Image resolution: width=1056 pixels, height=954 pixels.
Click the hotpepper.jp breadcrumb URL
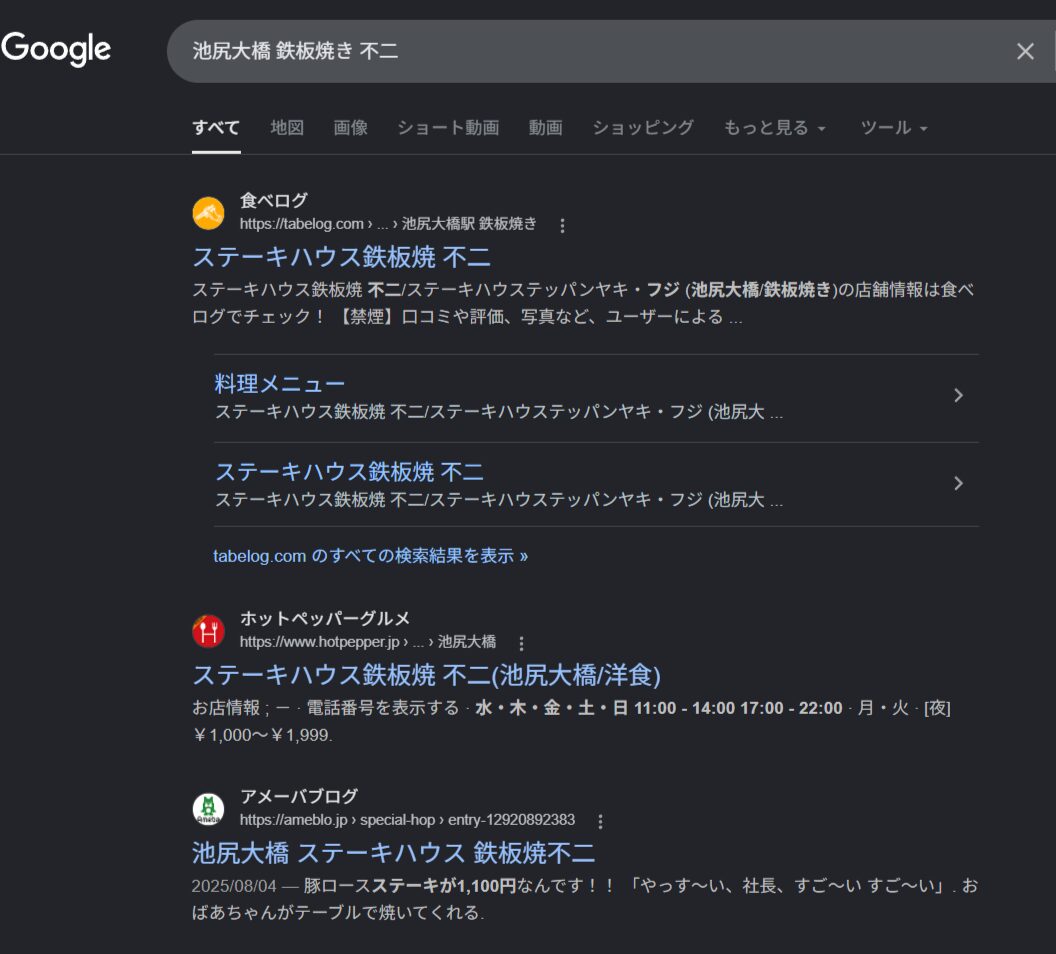pyautogui.click(x=368, y=642)
